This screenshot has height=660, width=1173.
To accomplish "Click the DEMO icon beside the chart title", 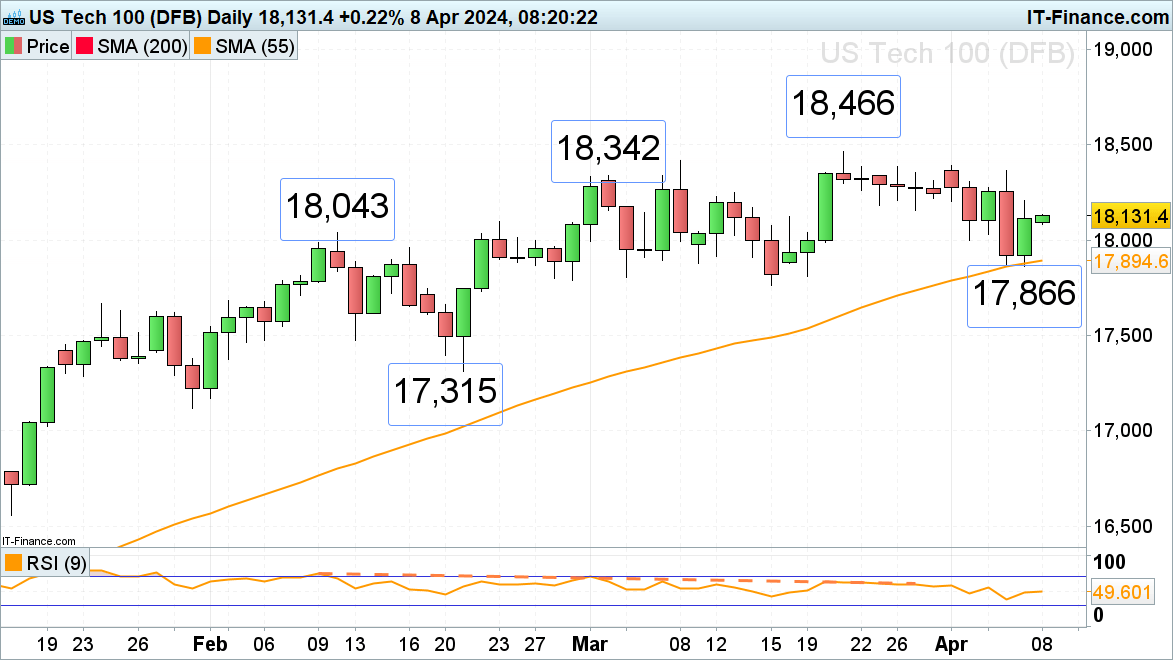I will [x=13, y=16].
